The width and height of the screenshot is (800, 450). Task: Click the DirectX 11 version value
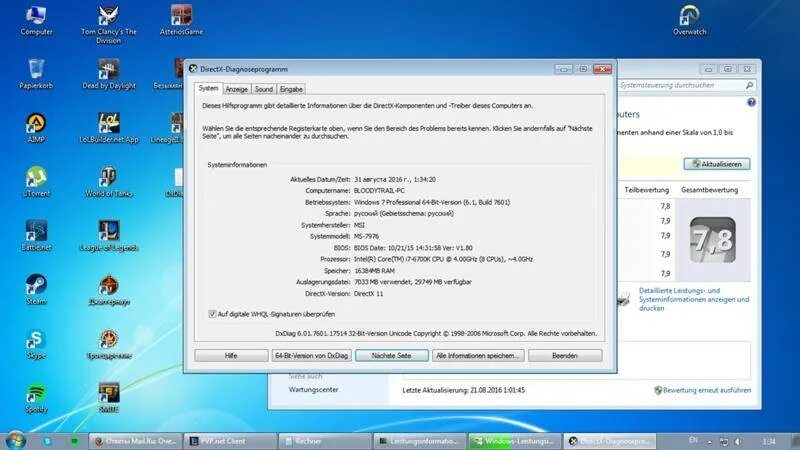[x=368, y=294]
